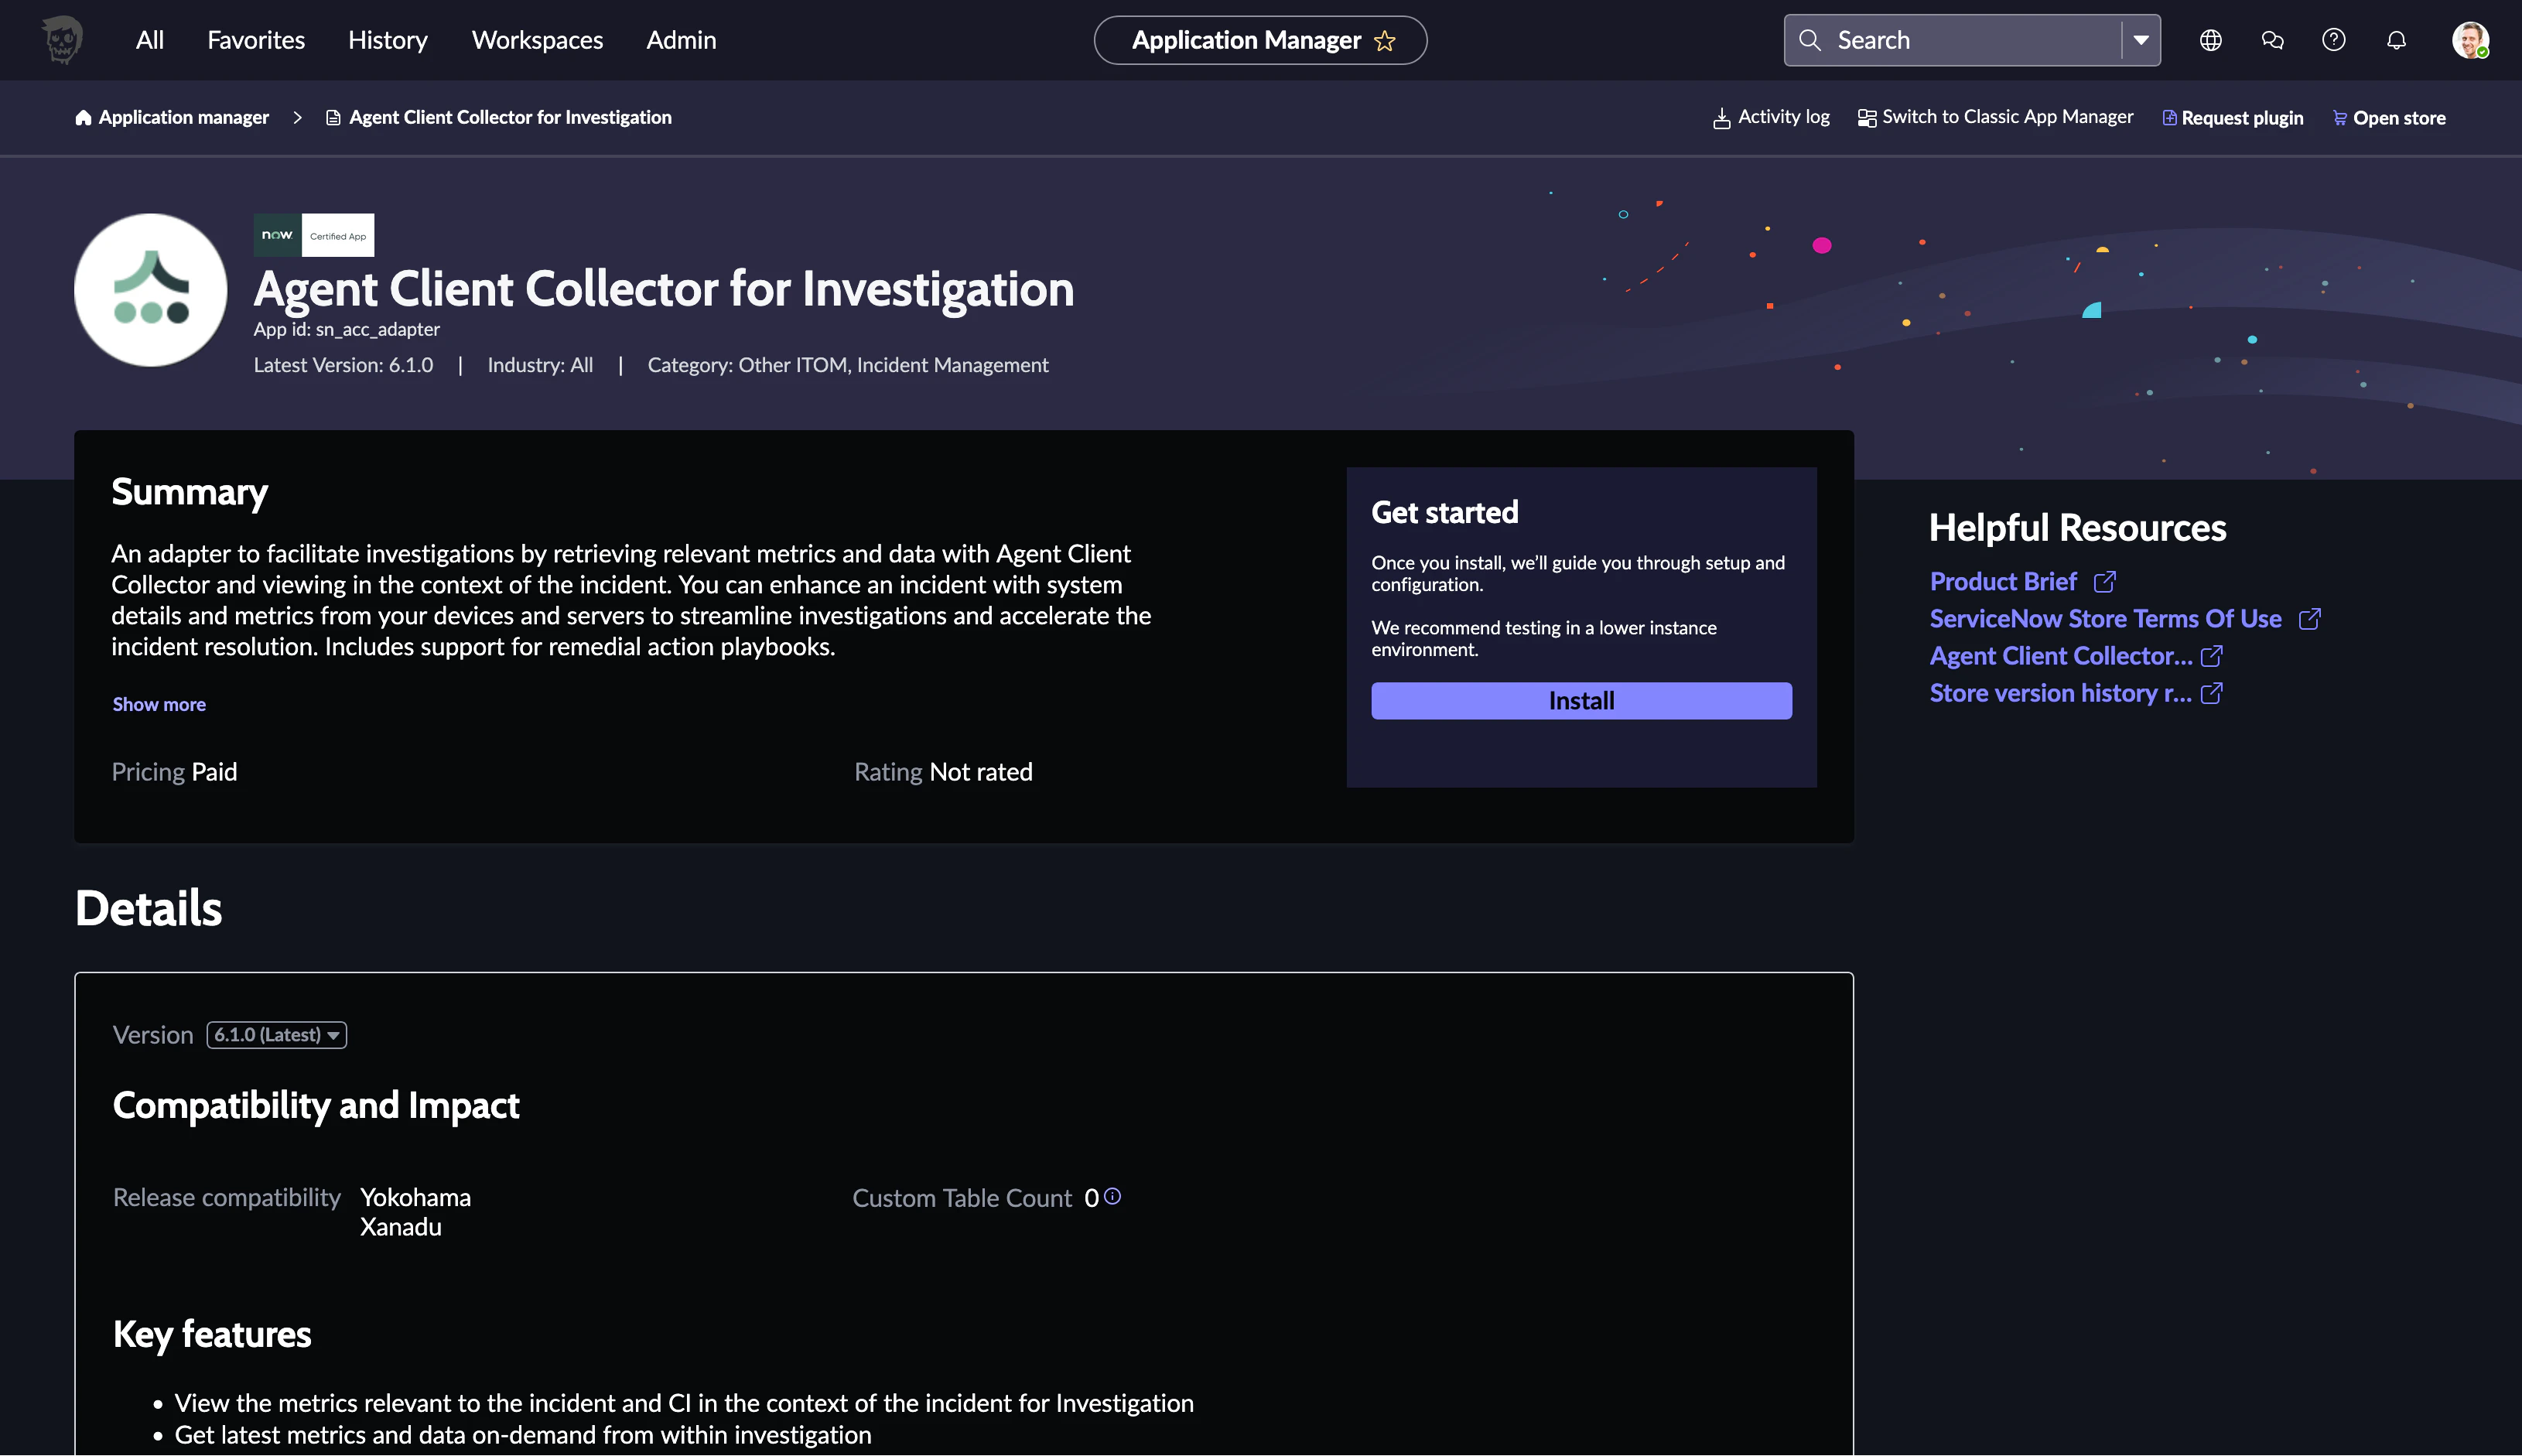
Task: Click the Custom Table Count info icon
Action: (1112, 1196)
